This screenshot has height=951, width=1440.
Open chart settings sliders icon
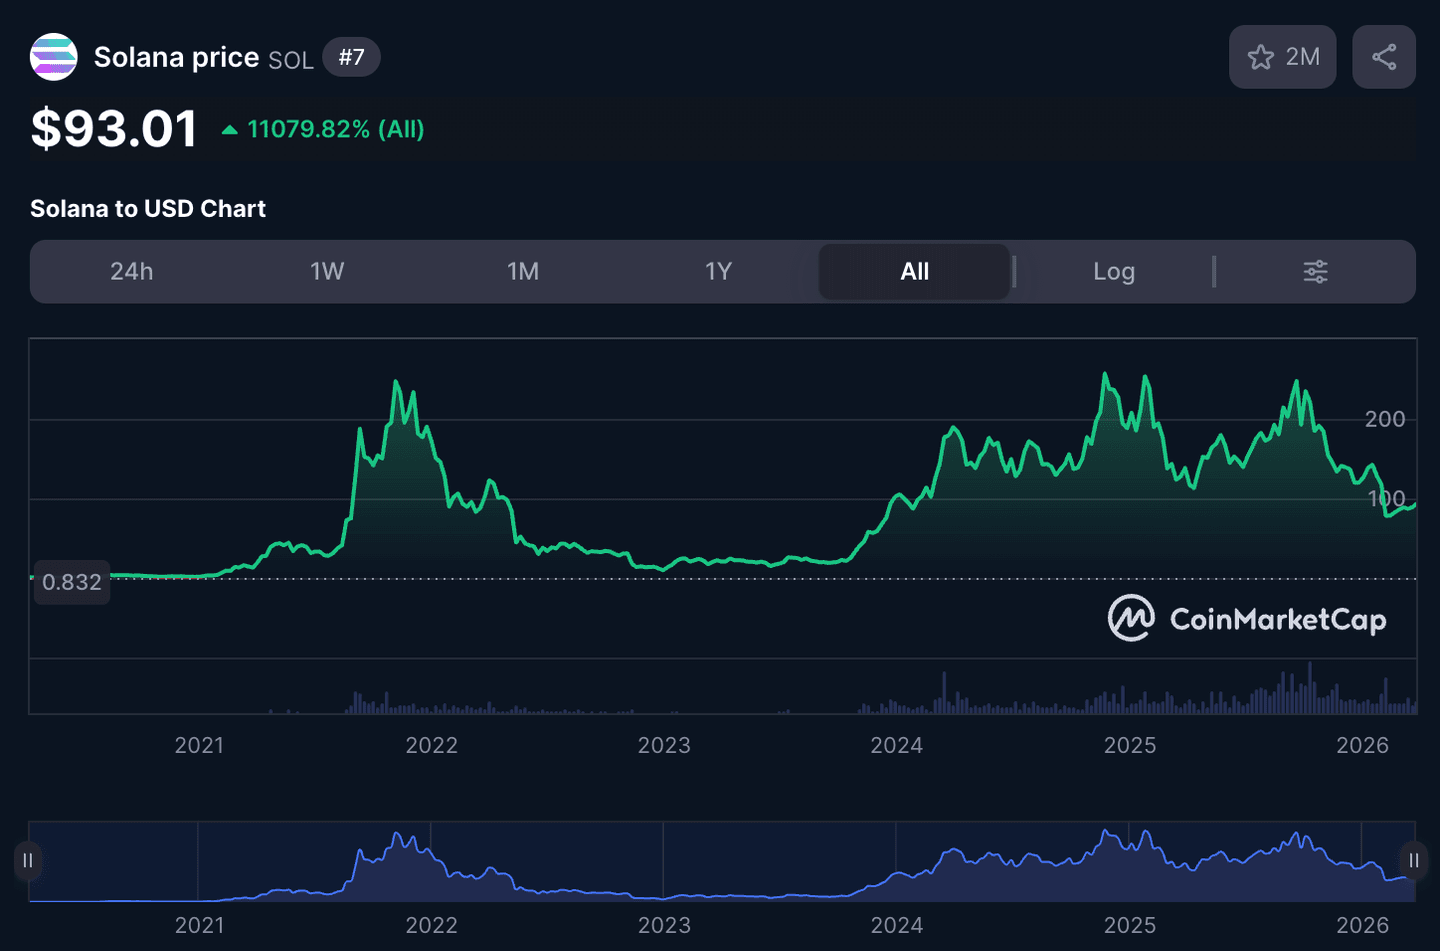pos(1315,271)
